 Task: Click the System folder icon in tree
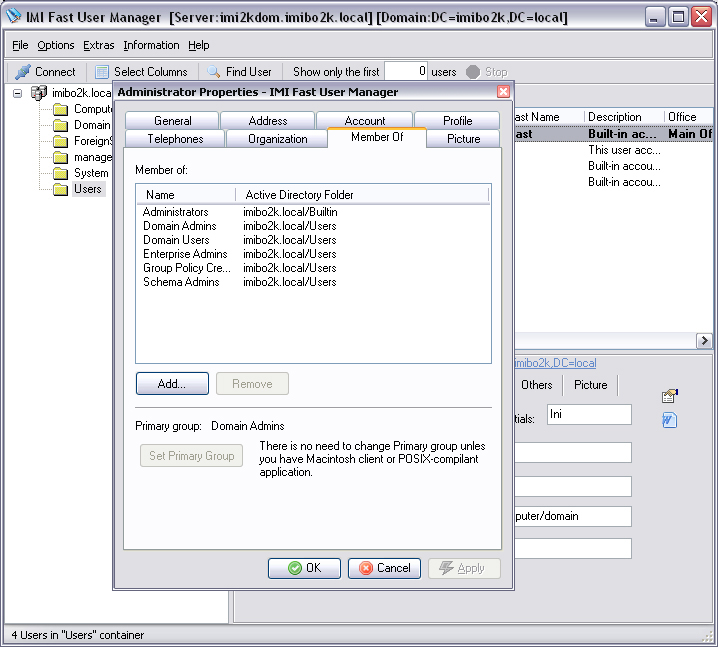60,173
